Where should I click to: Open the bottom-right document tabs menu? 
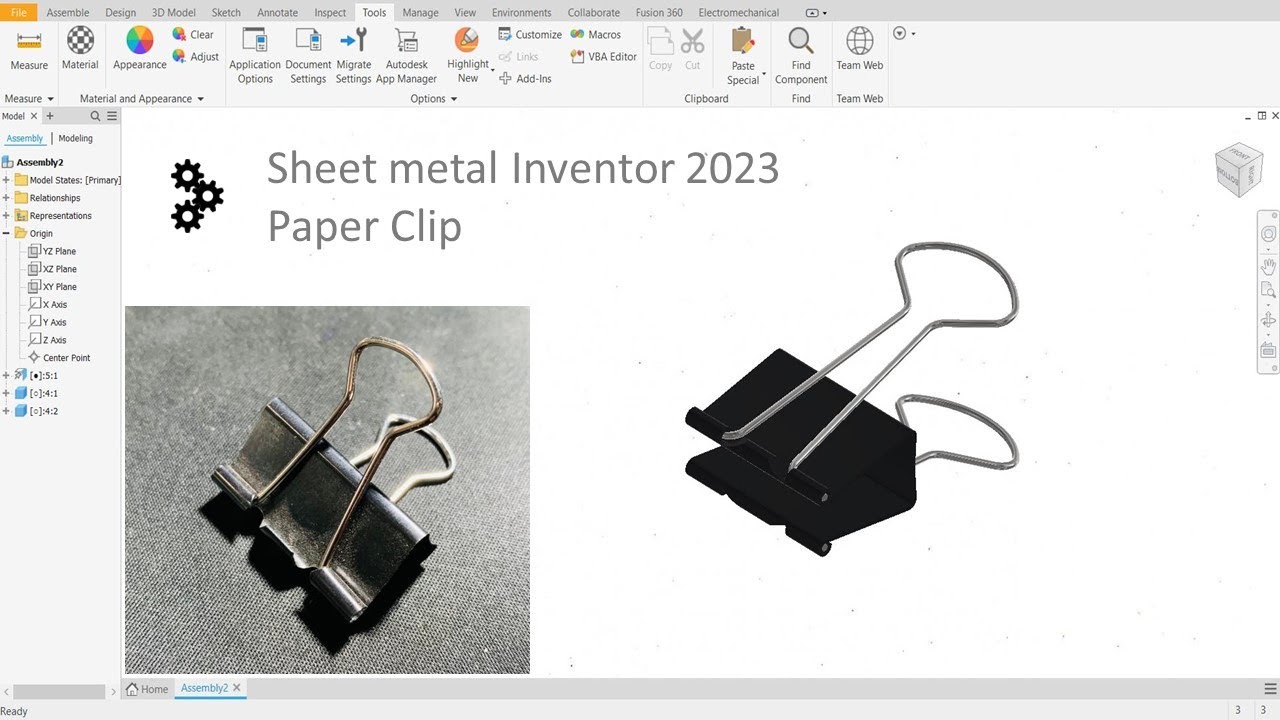(1270, 689)
